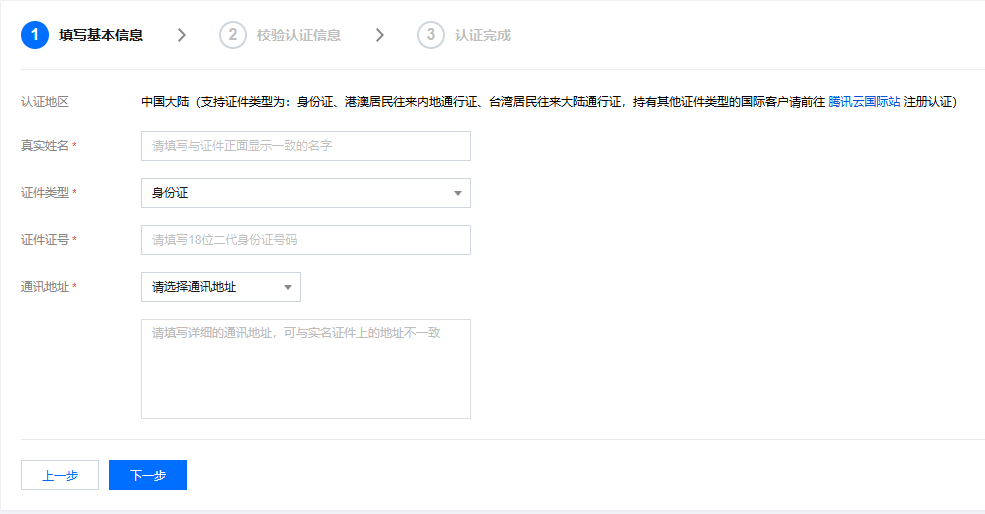Focus the 真实姓名 input field
Screen dimensions: 985x514
click(306, 146)
